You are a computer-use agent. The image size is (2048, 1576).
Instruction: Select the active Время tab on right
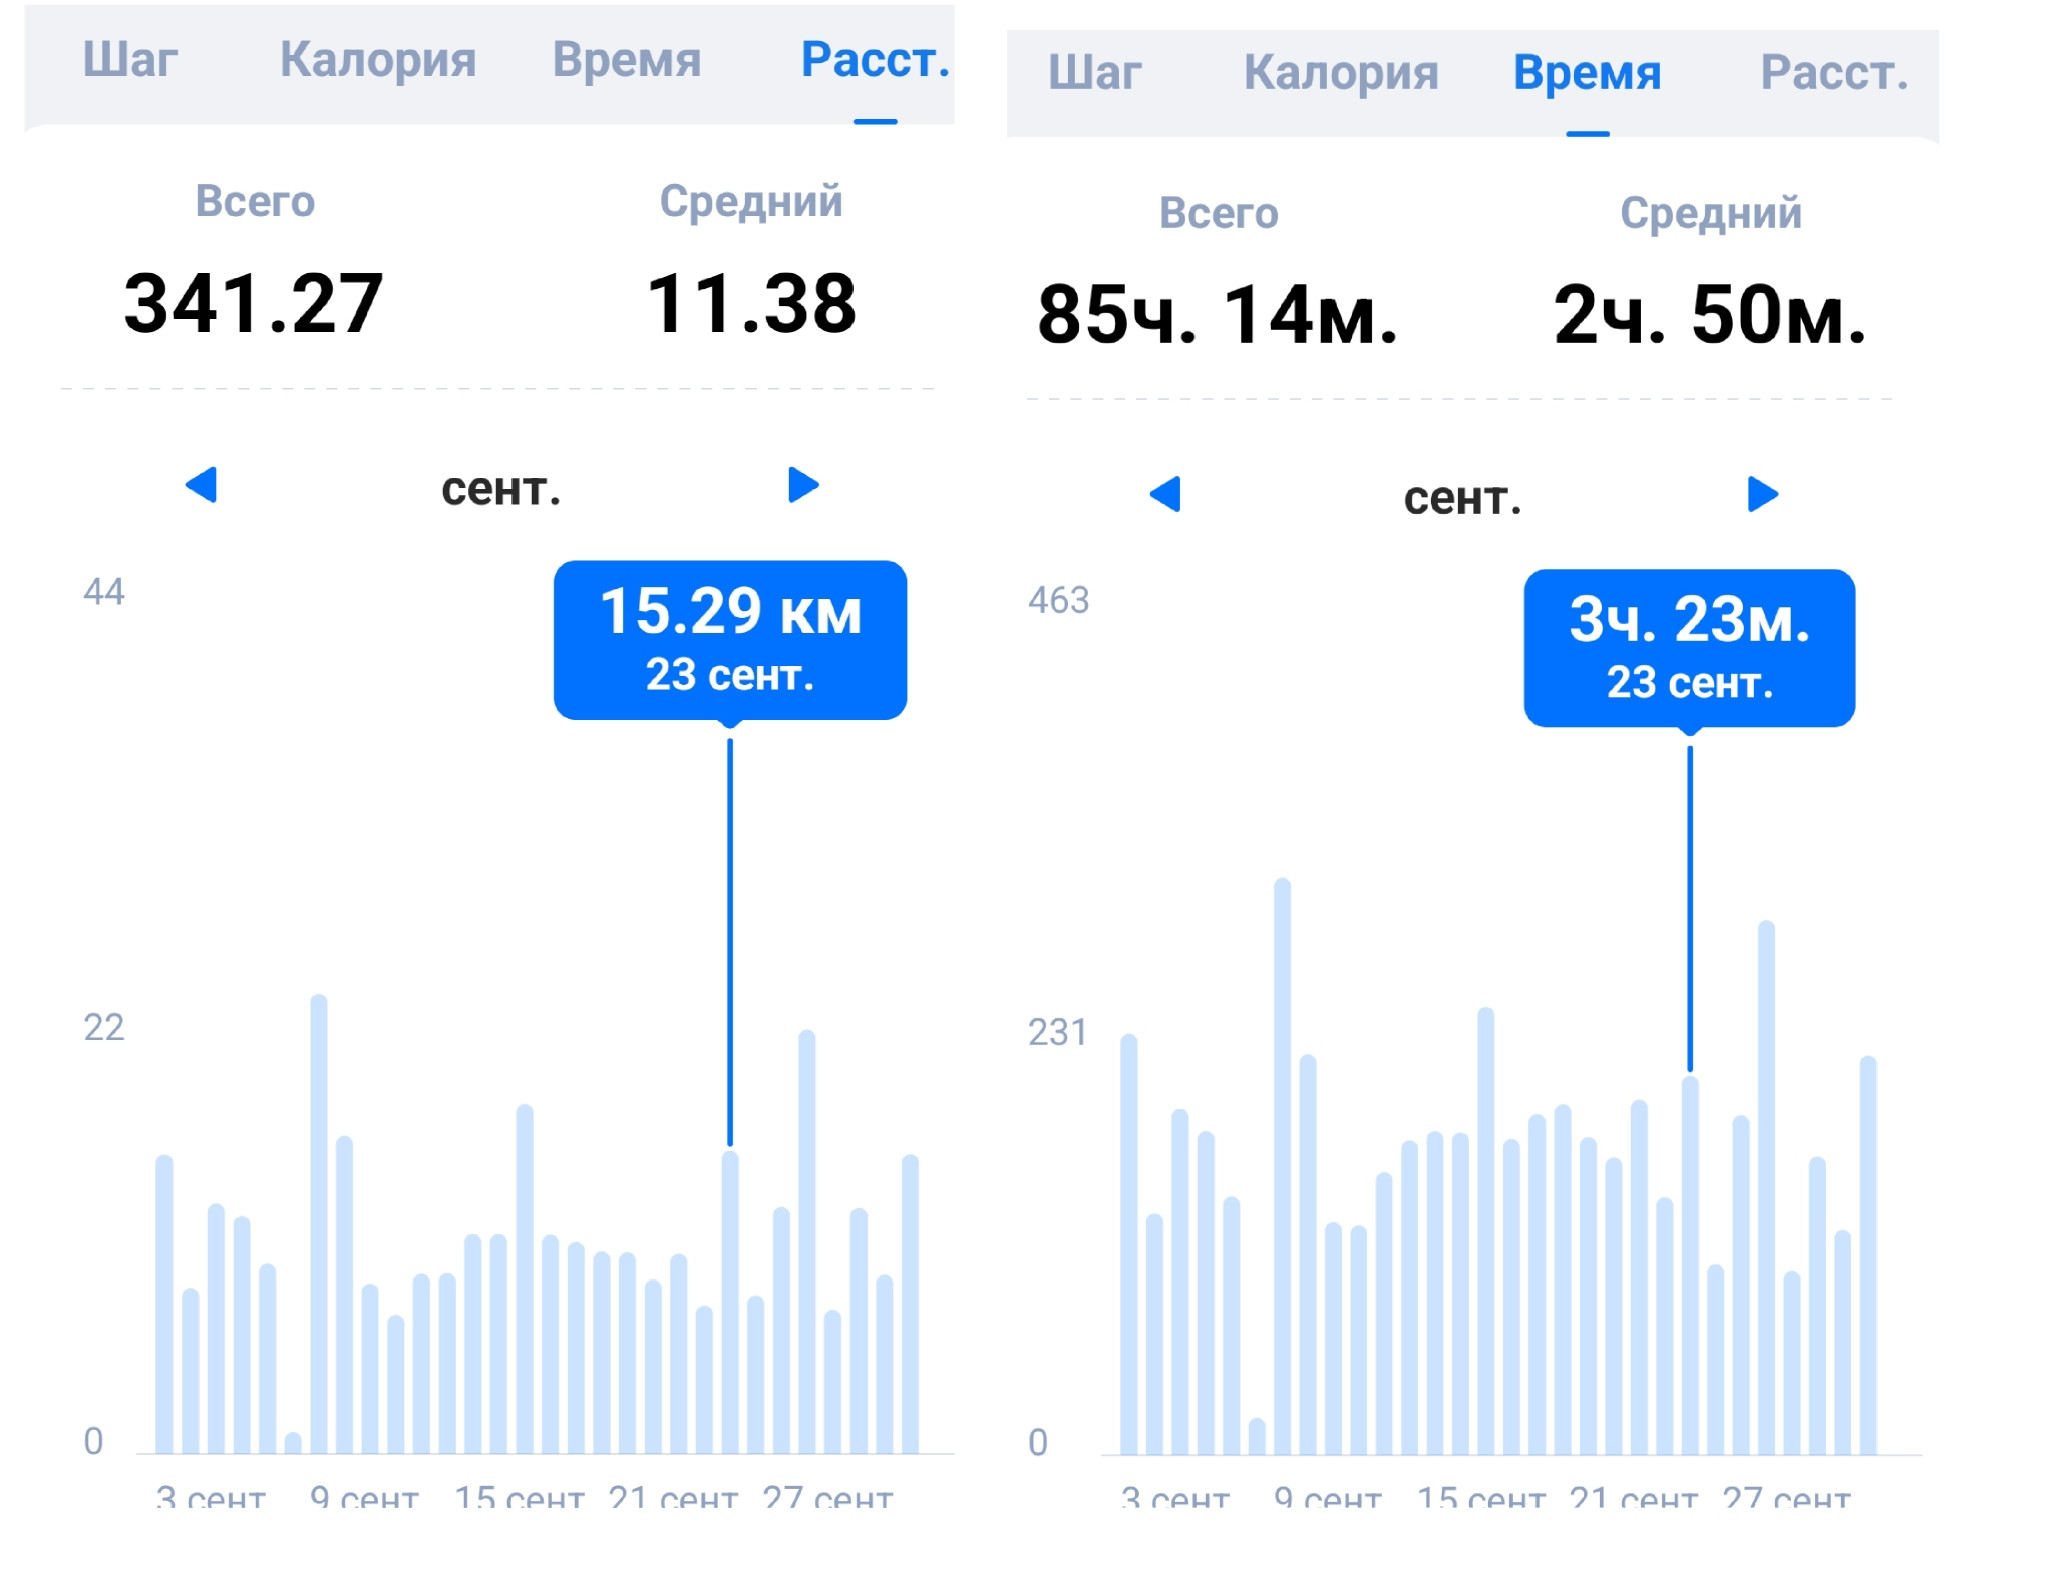[x=1588, y=73]
